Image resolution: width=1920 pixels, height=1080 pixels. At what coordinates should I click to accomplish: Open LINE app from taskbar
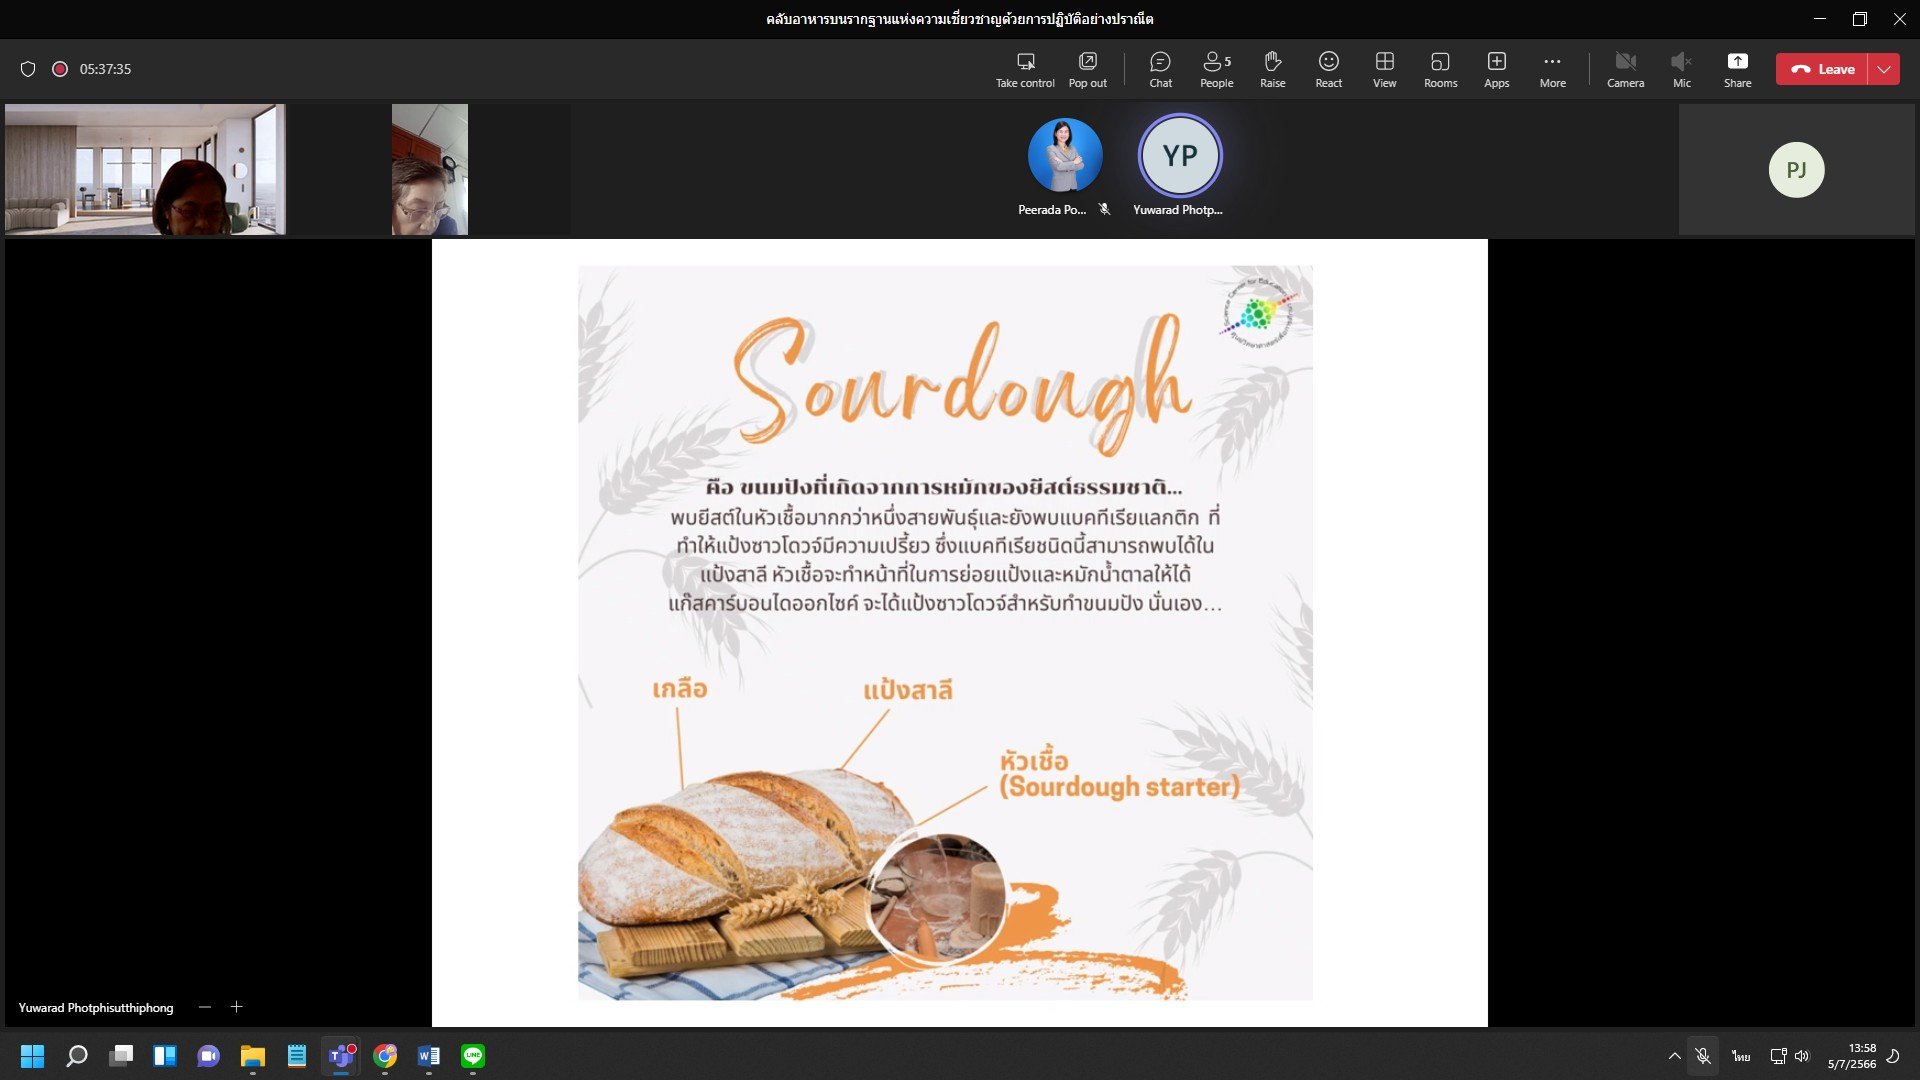coord(473,1056)
